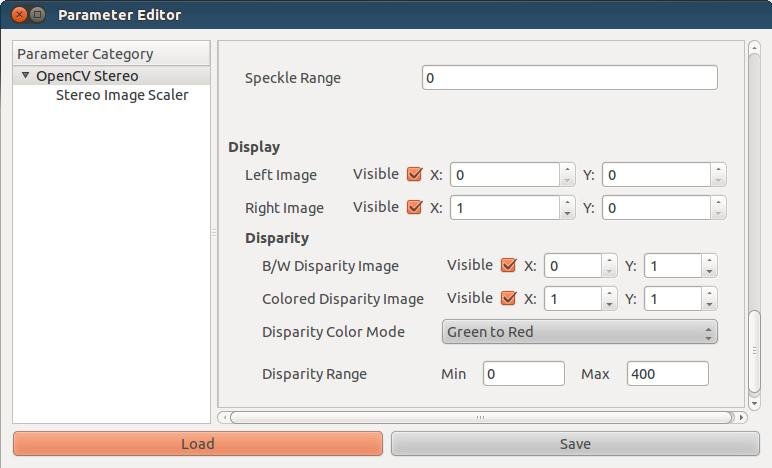Click the Load button
The image size is (772, 468).
198,443
